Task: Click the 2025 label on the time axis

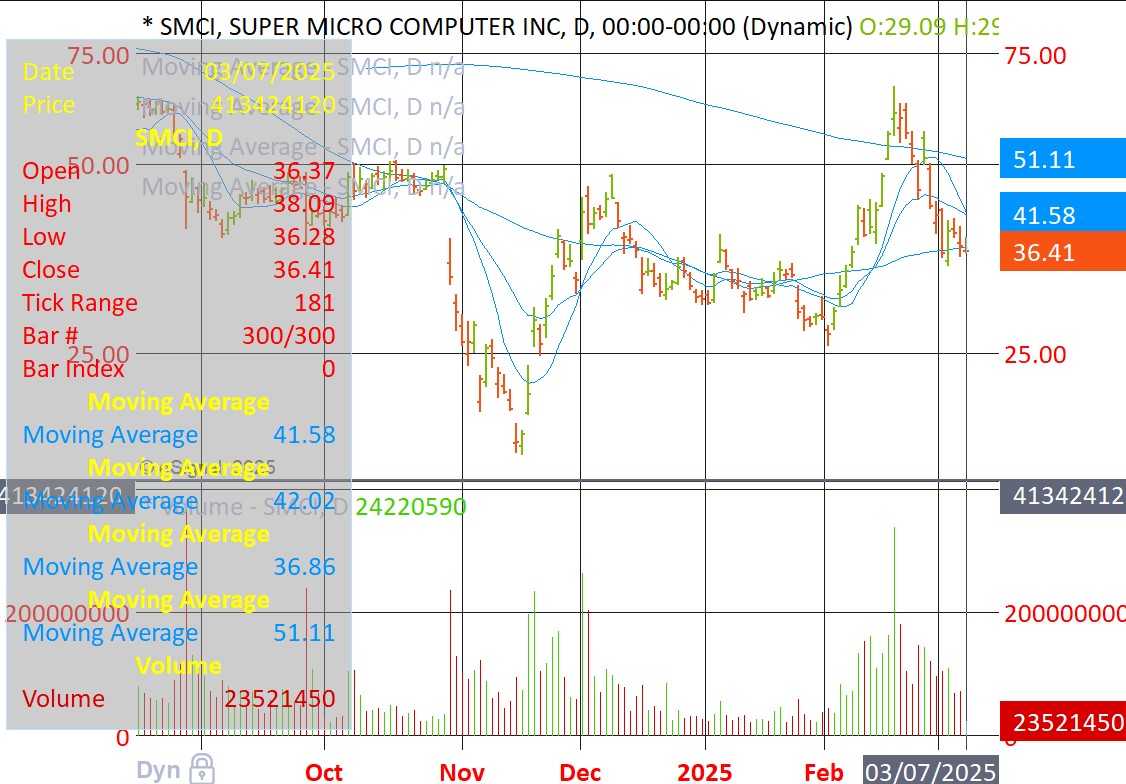Action: [x=704, y=772]
